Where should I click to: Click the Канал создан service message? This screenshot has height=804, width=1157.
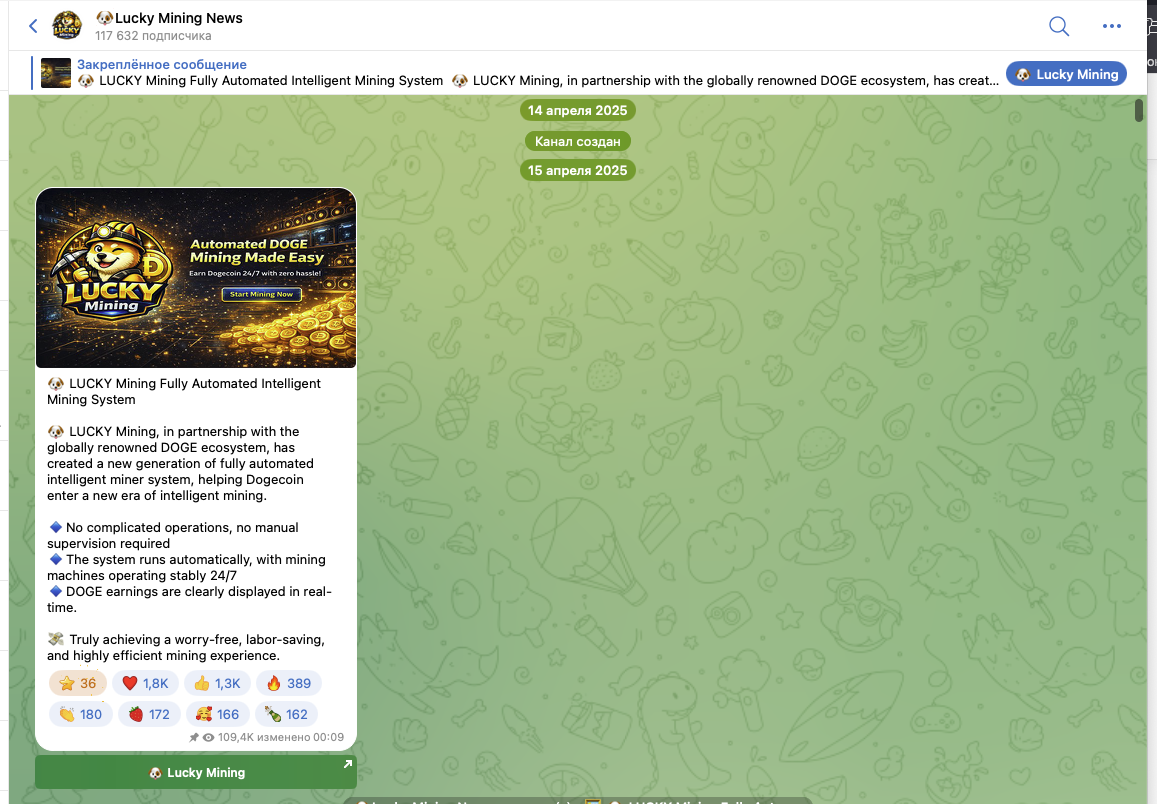pyautogui.click(x=577, y=141)
